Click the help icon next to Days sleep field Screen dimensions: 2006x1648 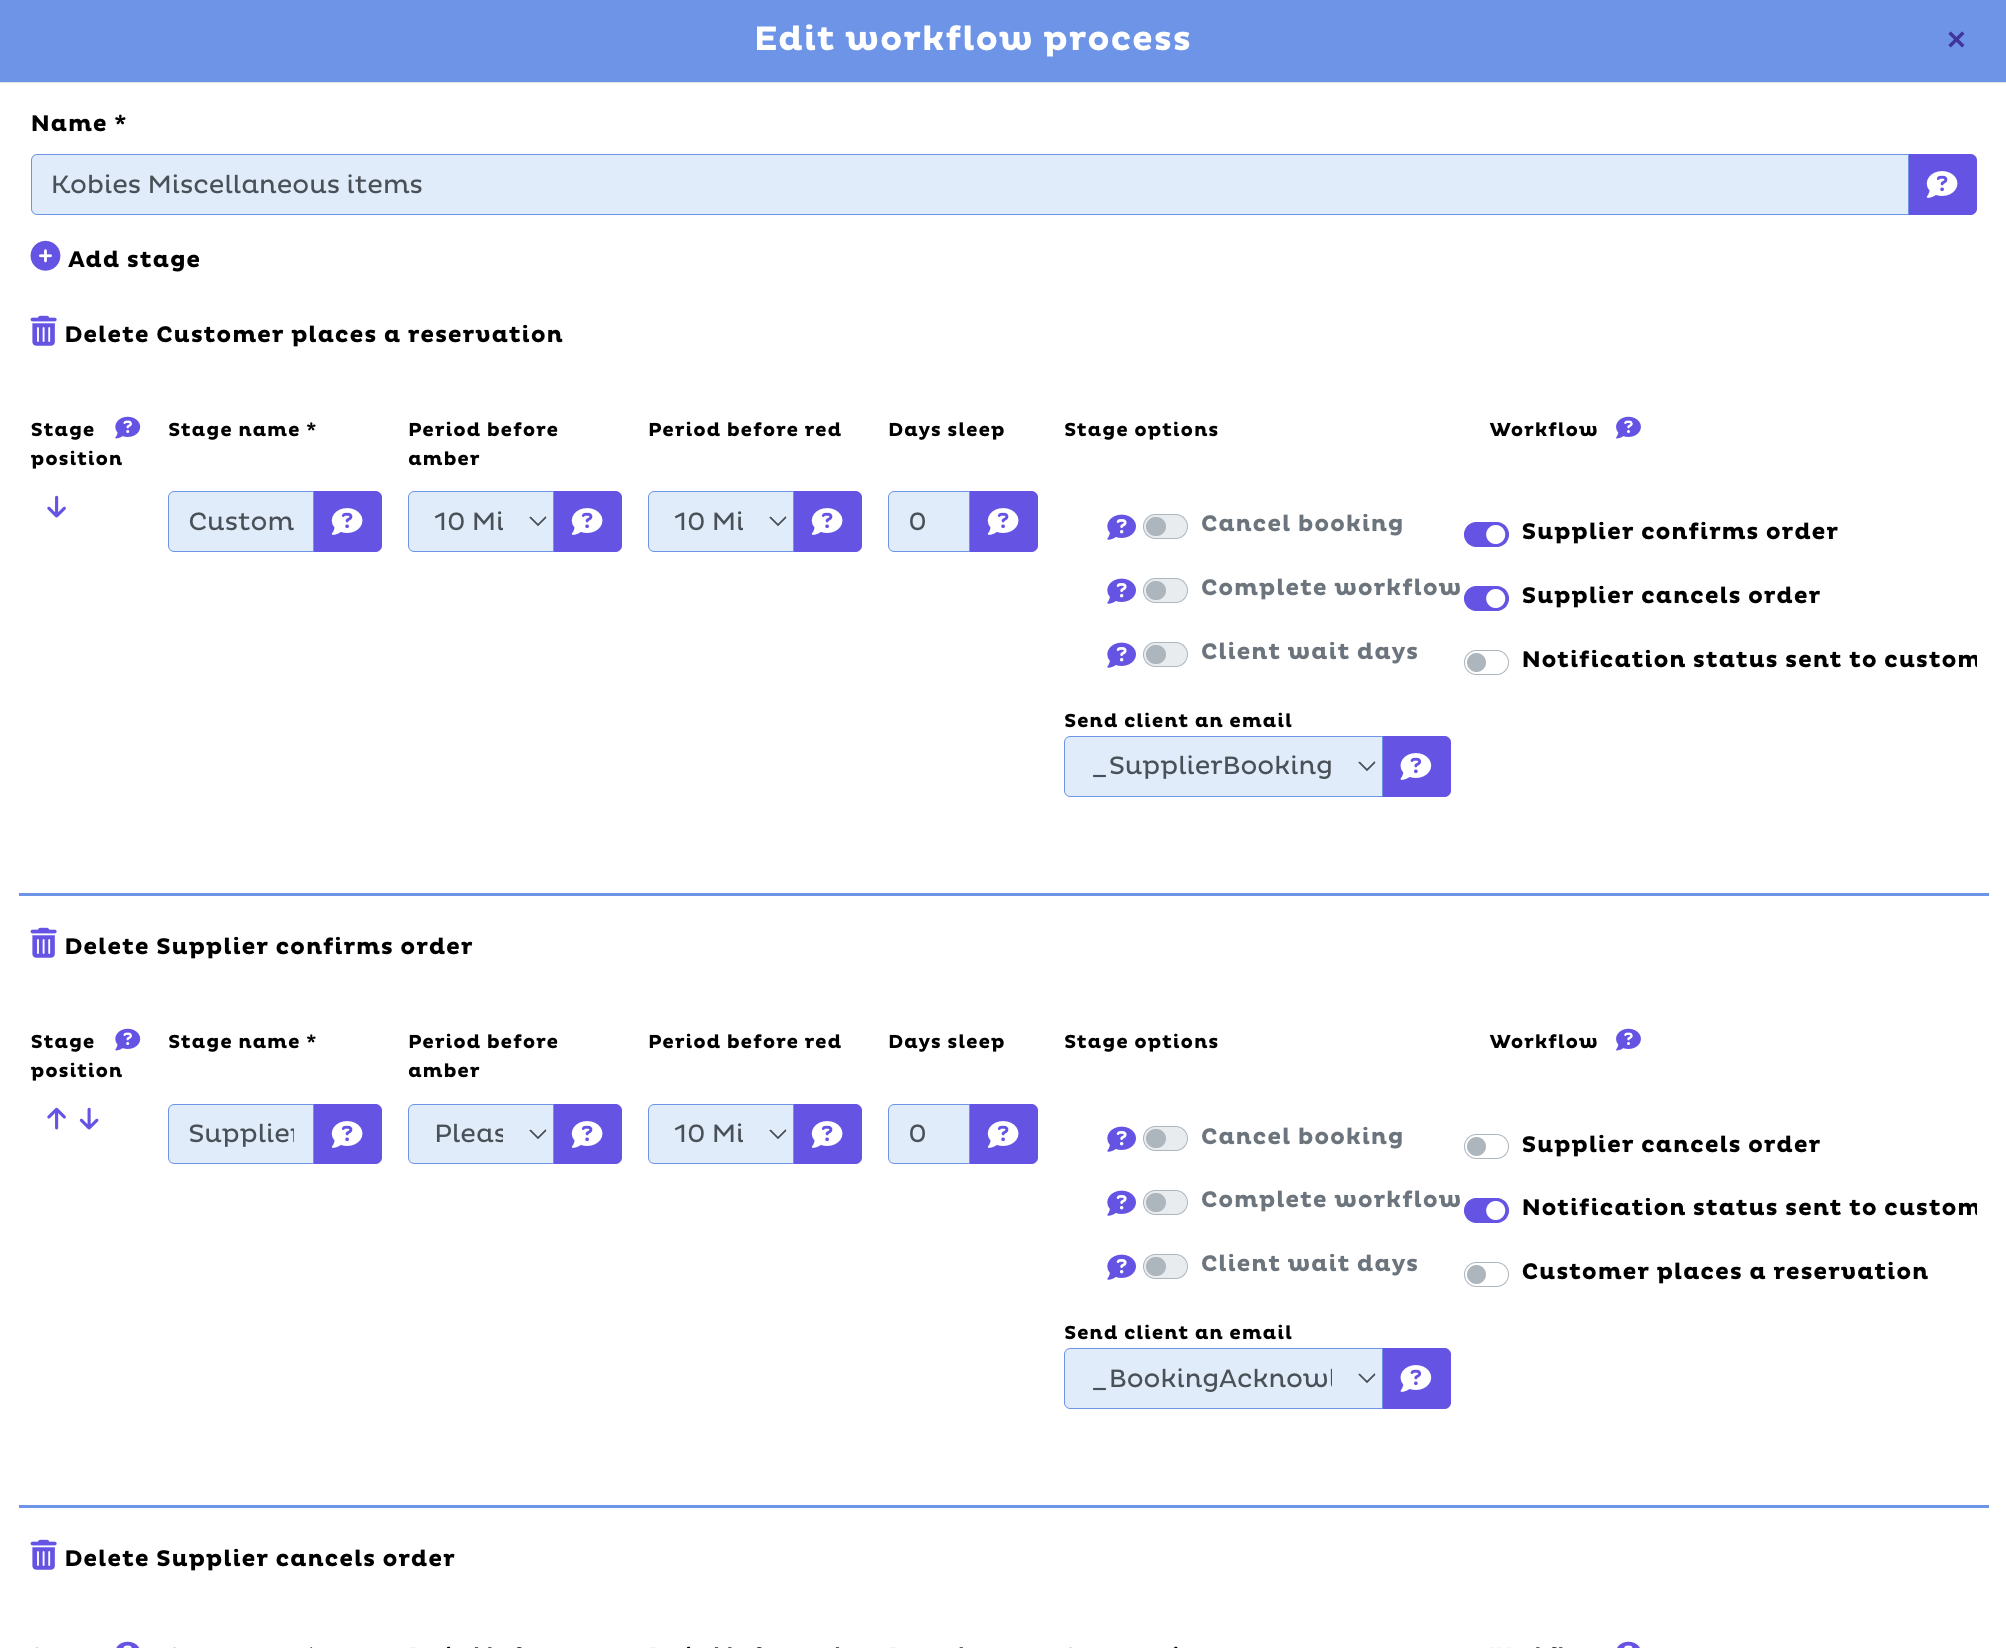(x=1002, y=521)
